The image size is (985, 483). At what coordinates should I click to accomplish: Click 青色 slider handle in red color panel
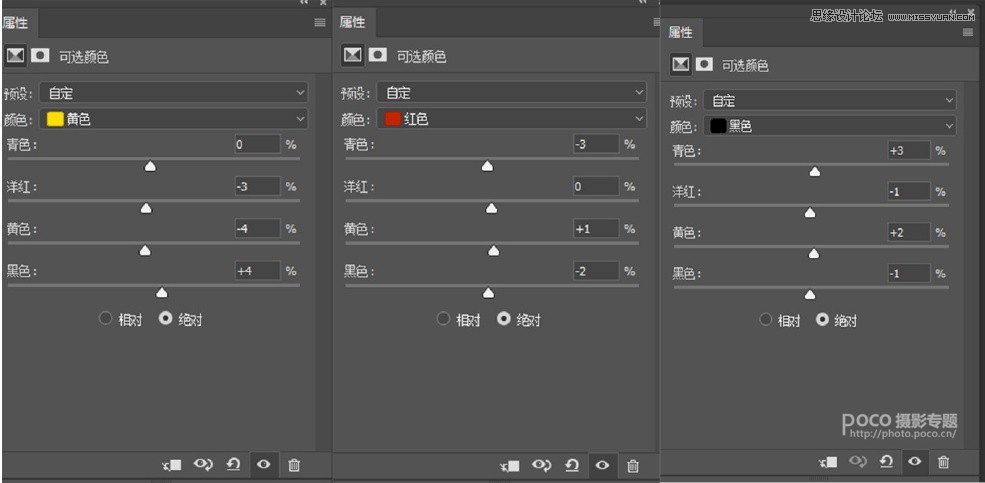click(x=487, y=166)
